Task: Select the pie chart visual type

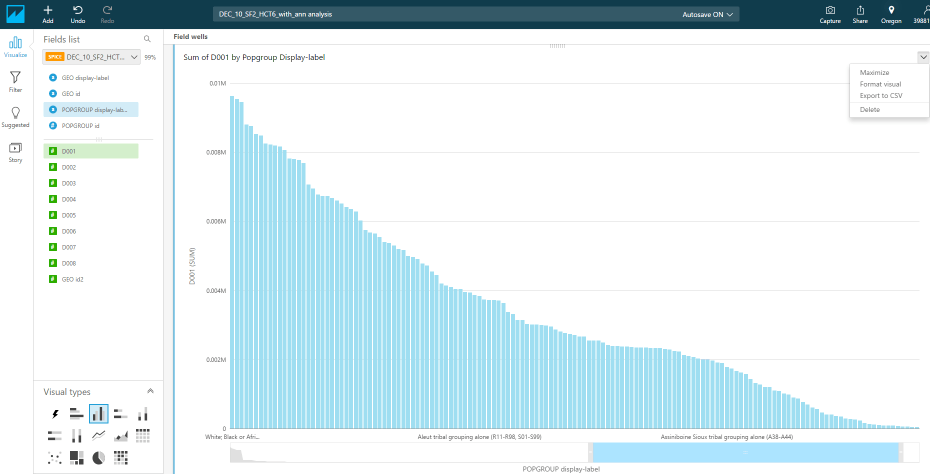Action: click(99, 457)
